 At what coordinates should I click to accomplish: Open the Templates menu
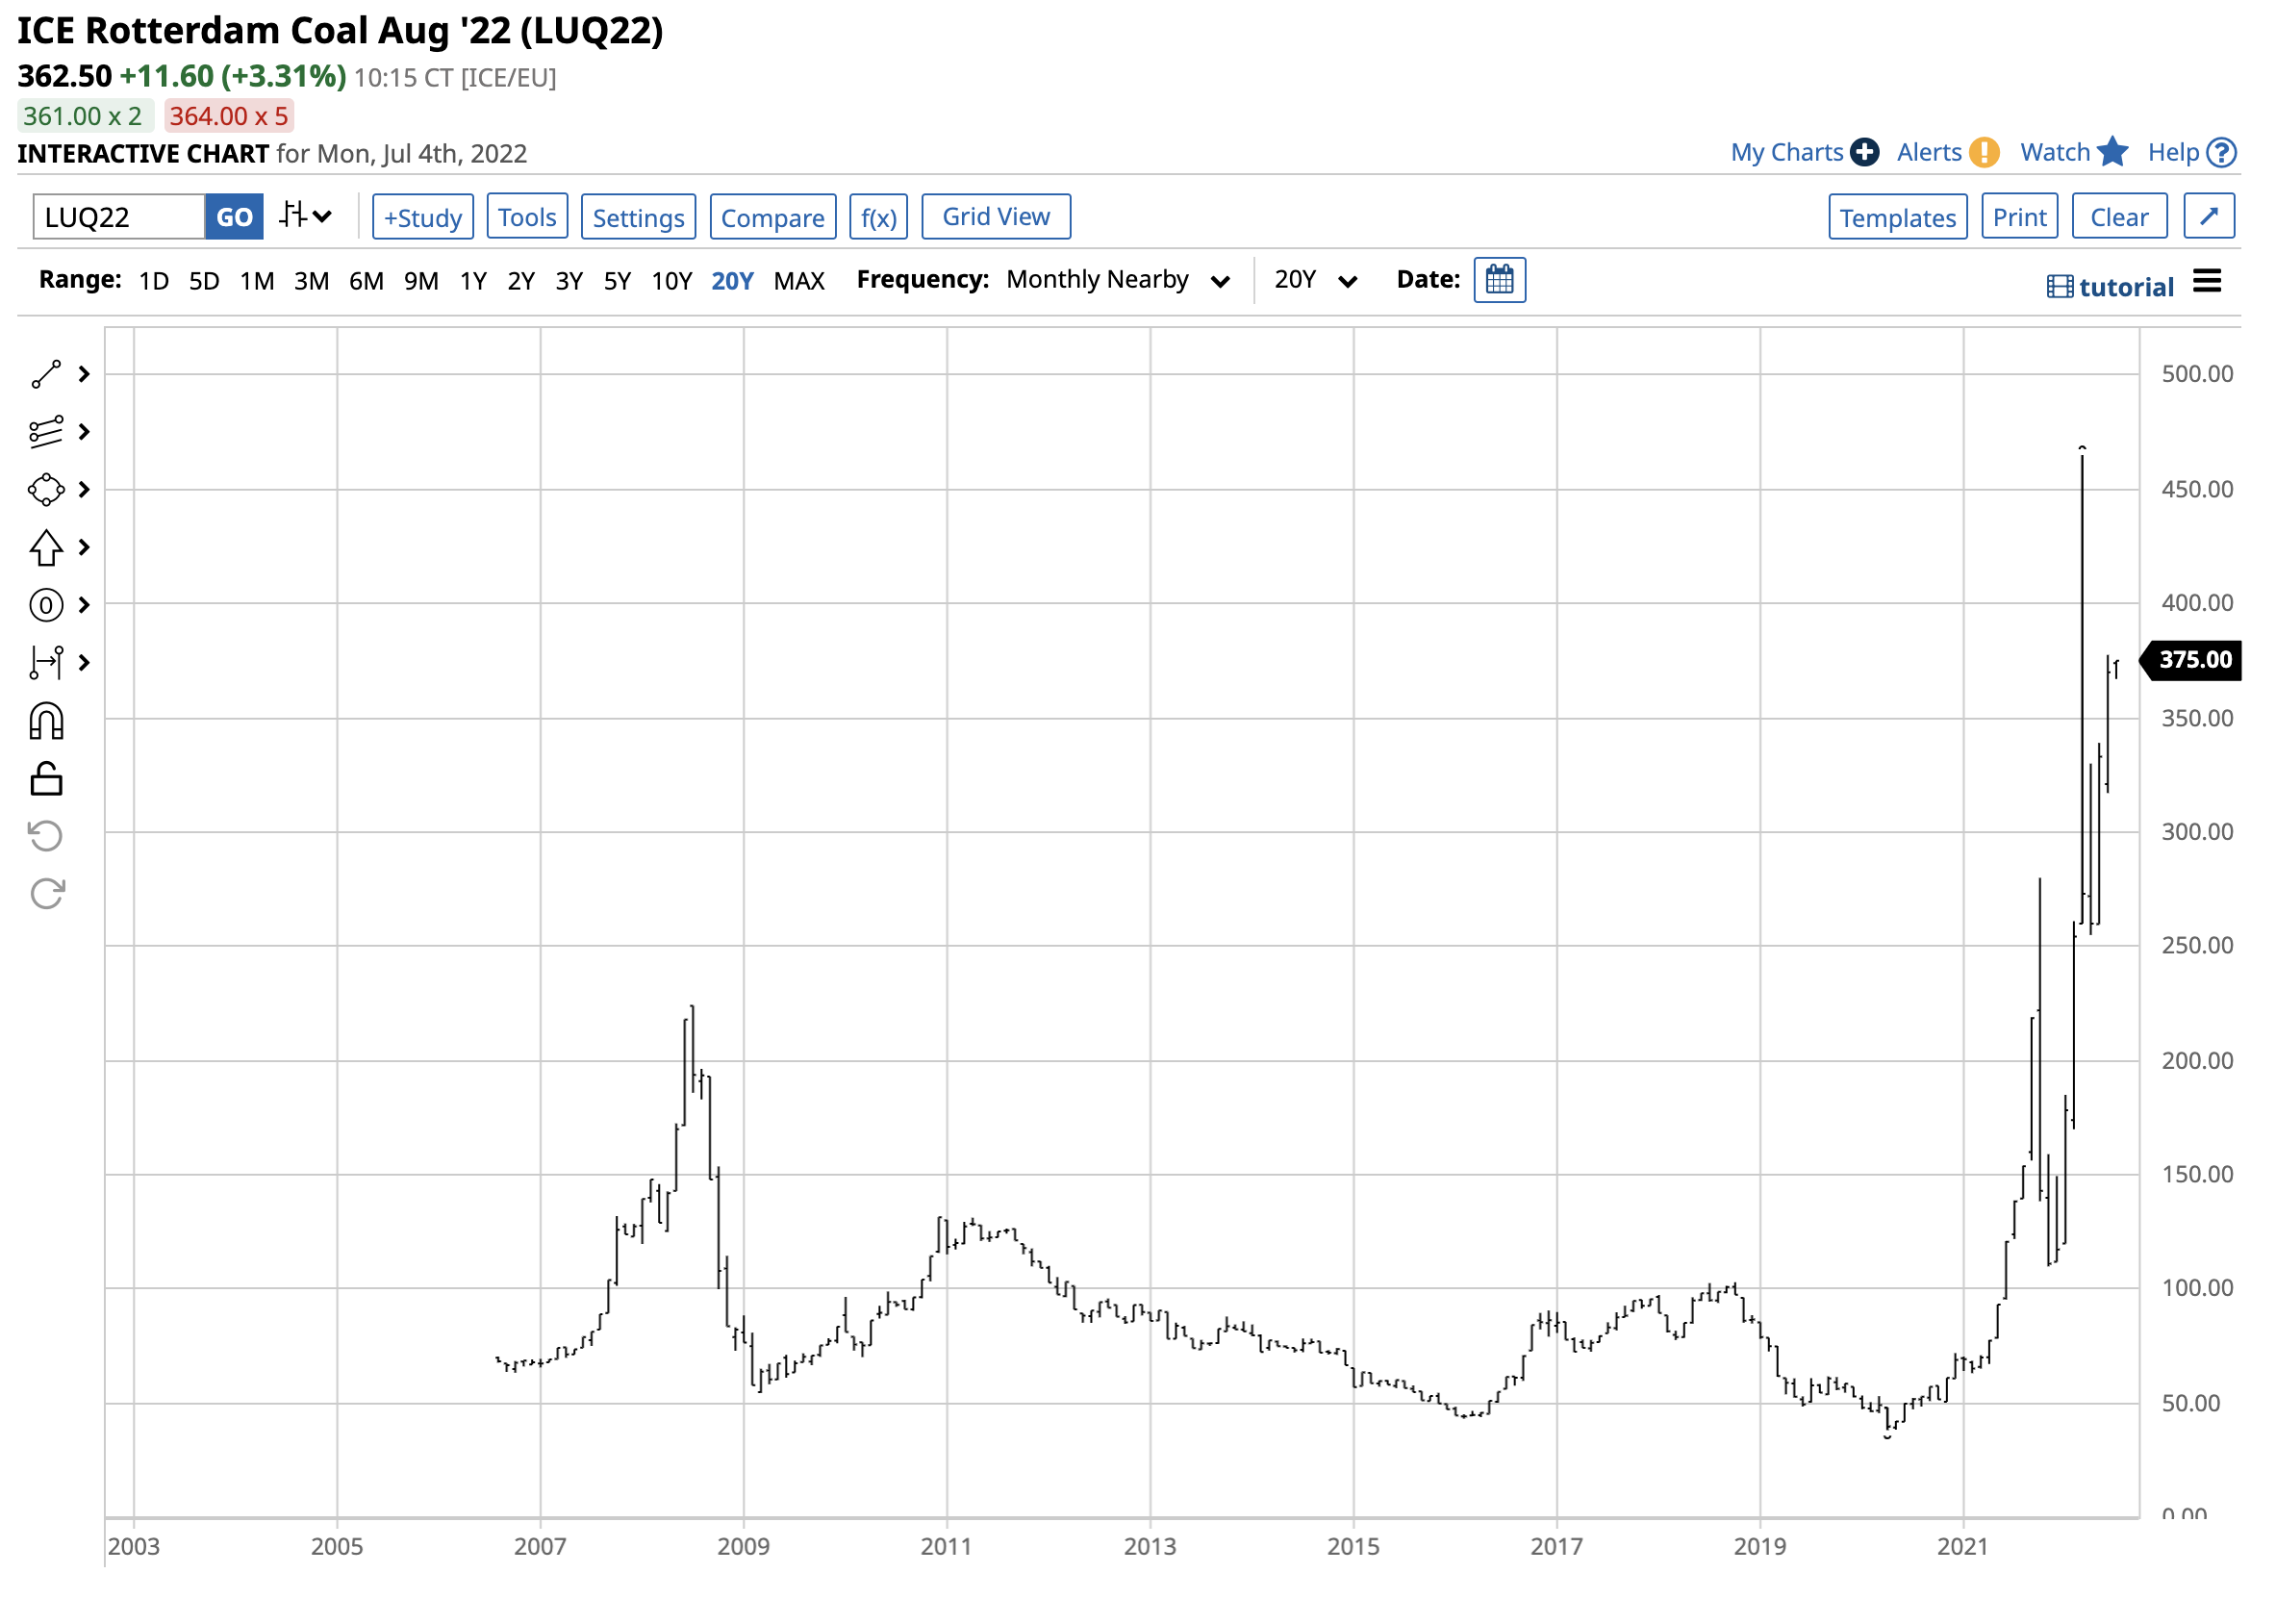[1899, 218]
